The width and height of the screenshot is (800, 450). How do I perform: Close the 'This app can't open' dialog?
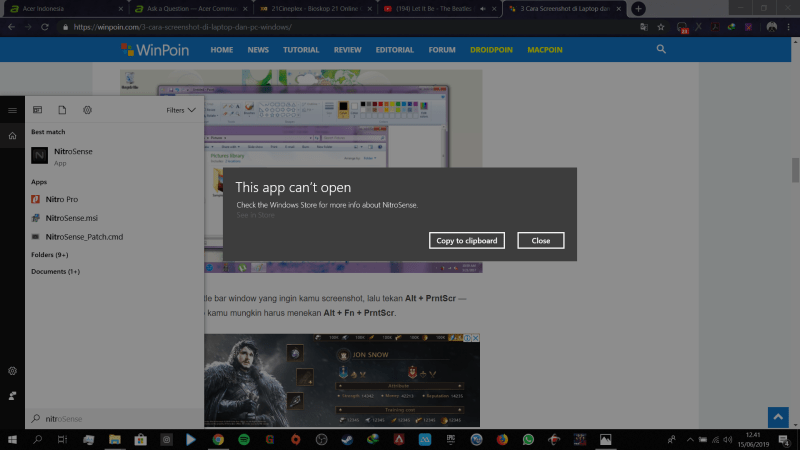[541, 240]
